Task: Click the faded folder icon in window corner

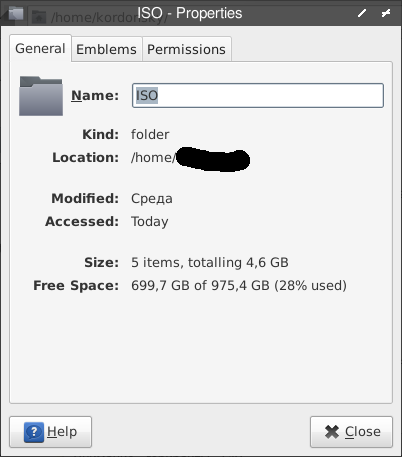Action: pos(16,14)
